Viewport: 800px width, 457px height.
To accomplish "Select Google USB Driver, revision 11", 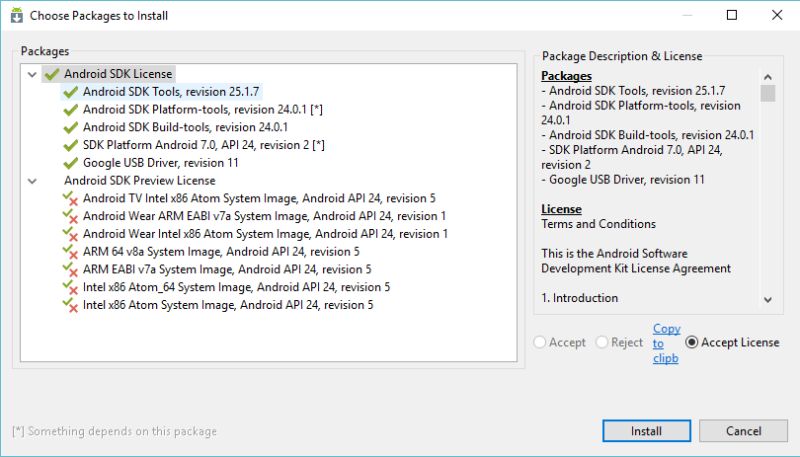I will 161,163.
